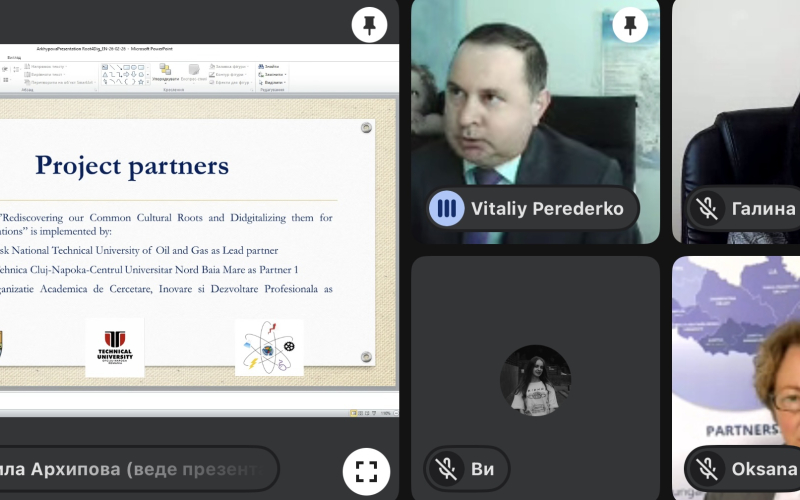Screen dimensions: 800x500
Task: Click the muted mic icon on Oksana's tile
Action: pyautogui.click(x=708, y=467)
